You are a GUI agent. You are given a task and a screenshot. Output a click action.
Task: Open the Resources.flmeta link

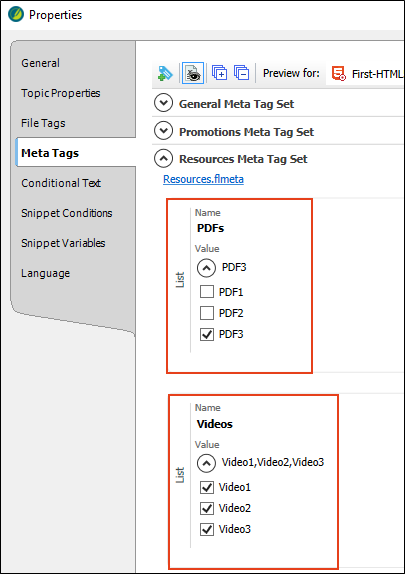pyautogui.click(x=203, y=179)
